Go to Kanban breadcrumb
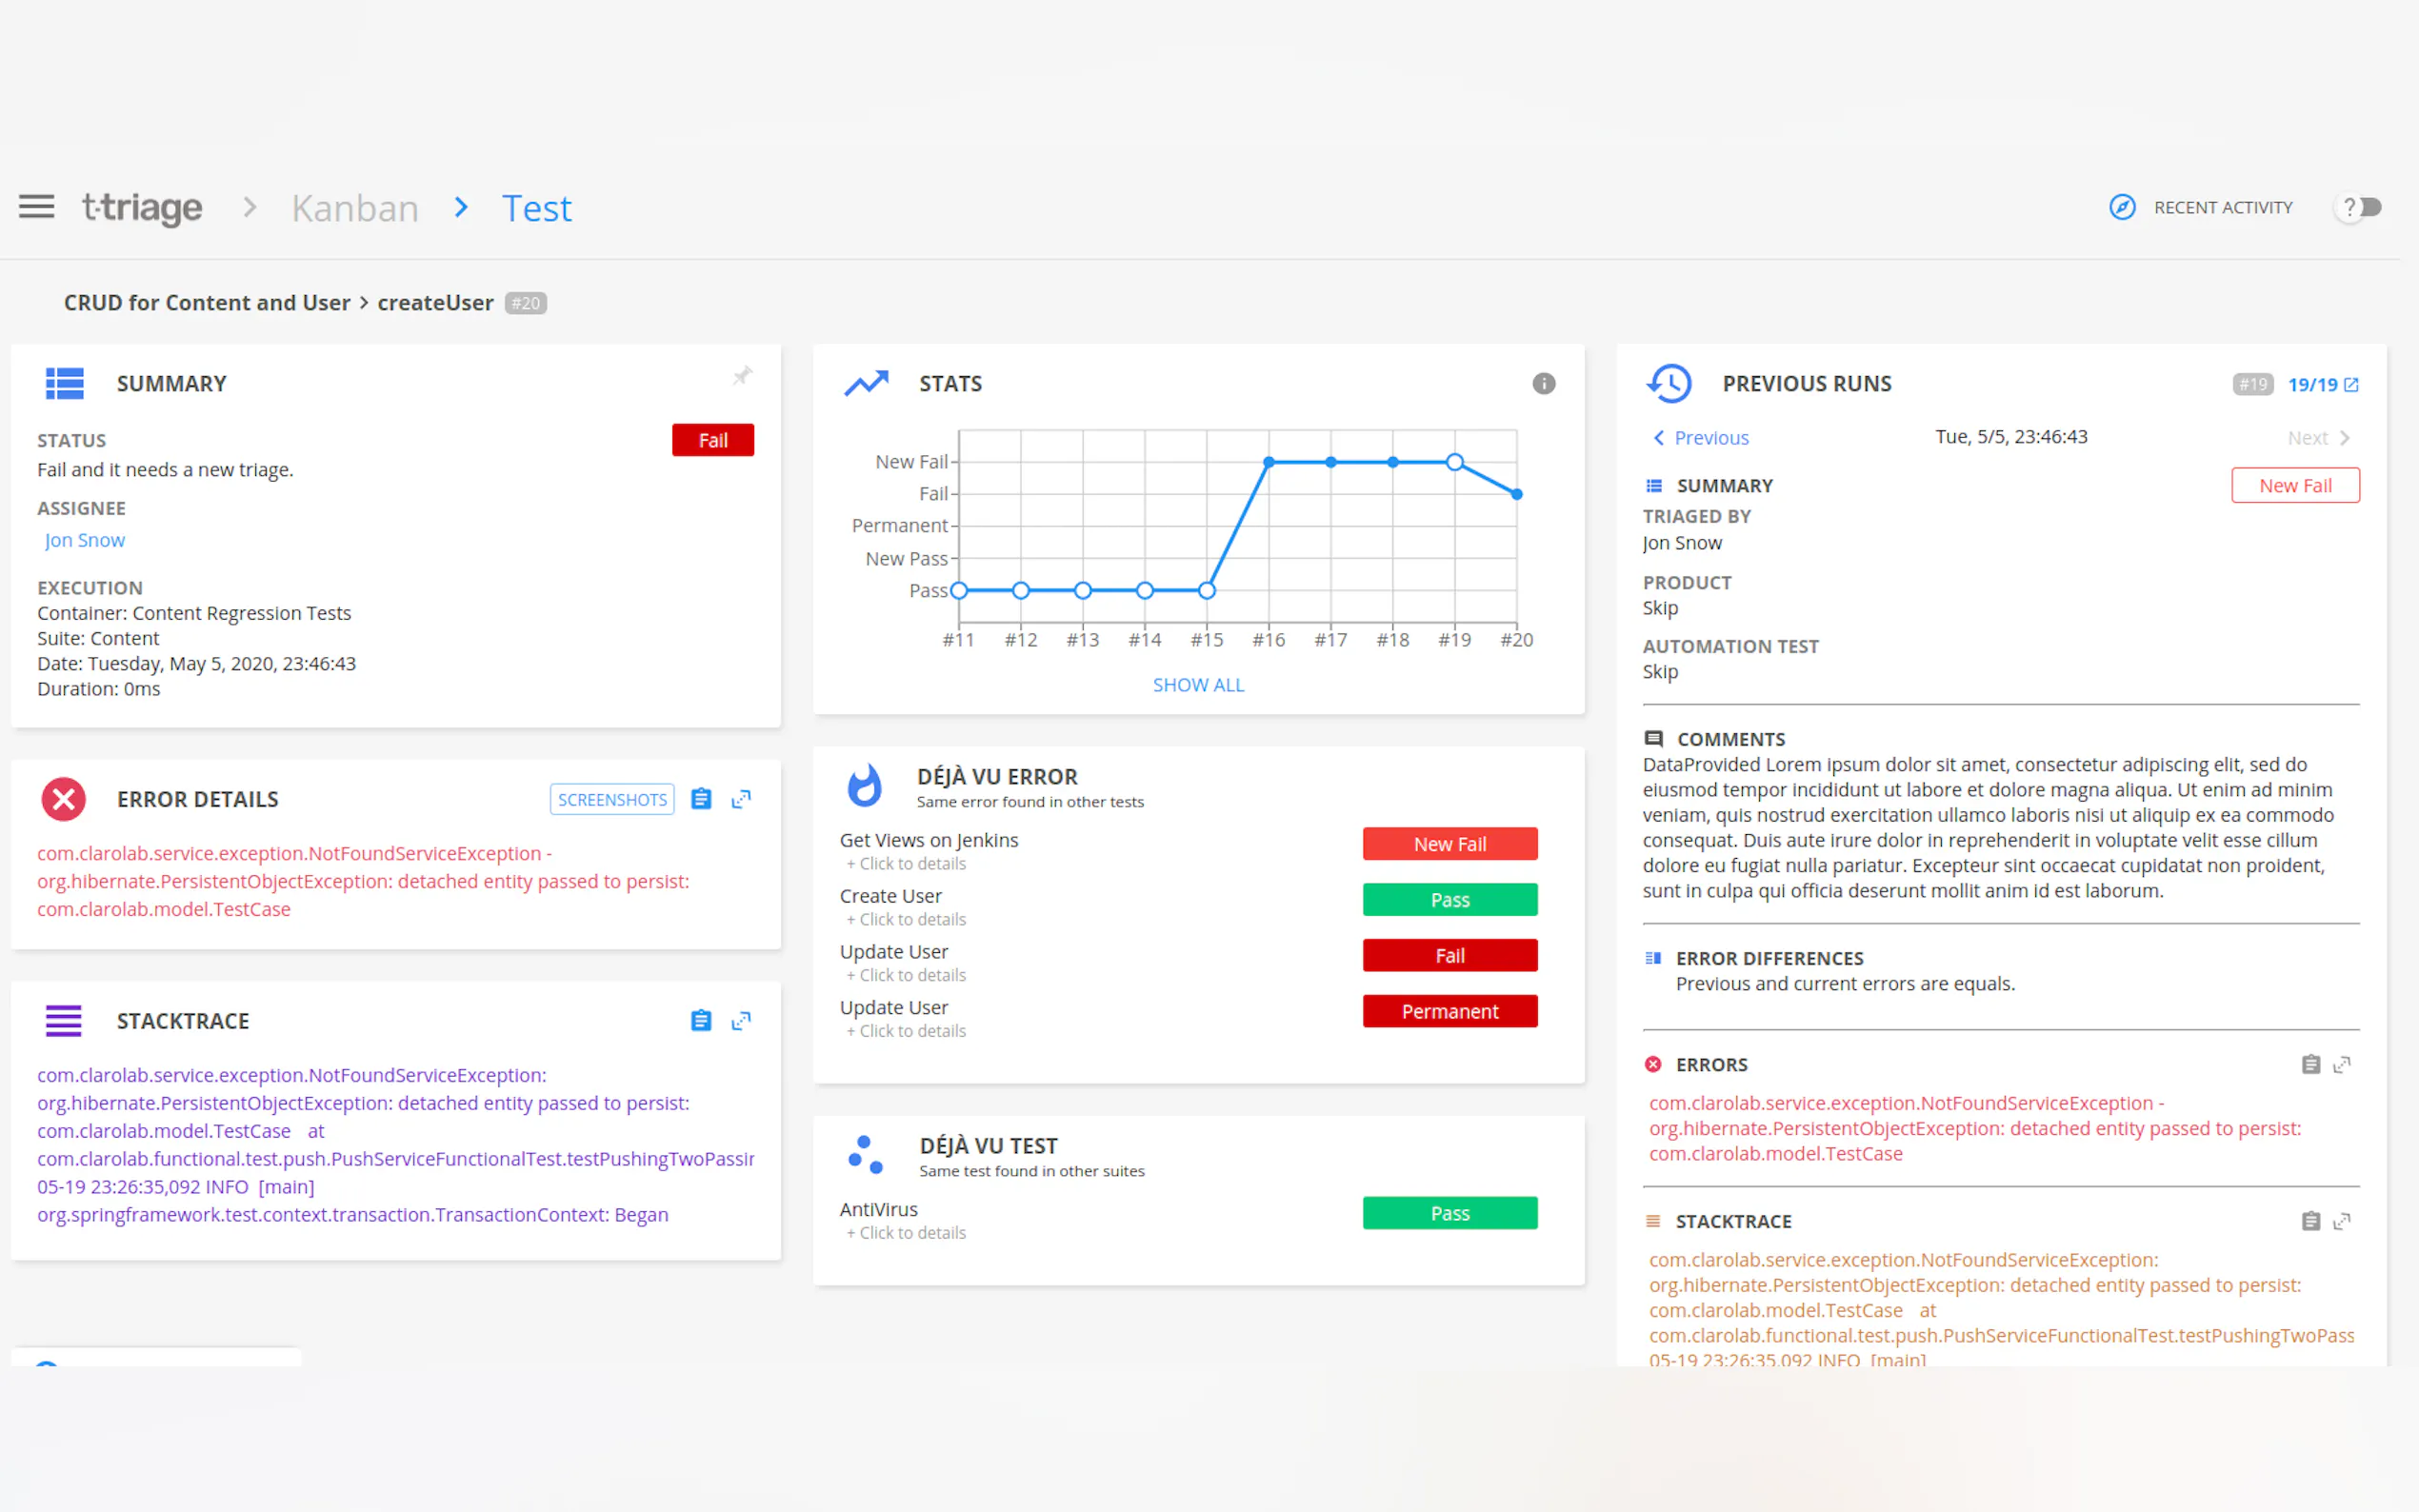 tap(355, 208)
